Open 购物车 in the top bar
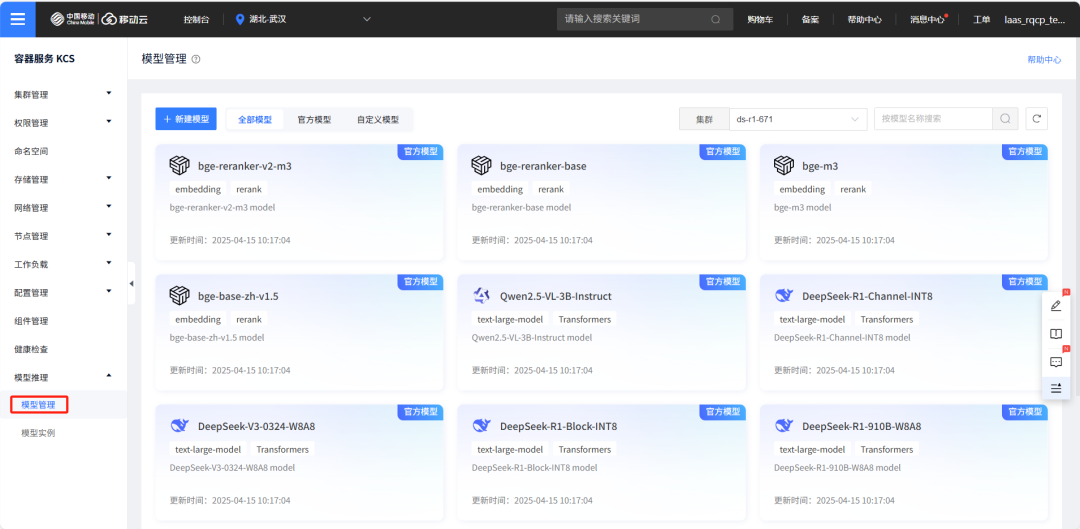The image size is (1080, 529). [x=760, y=19]
